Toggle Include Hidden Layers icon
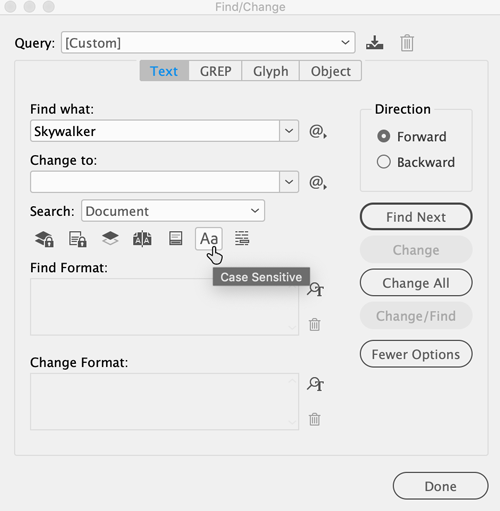This screenshot has width=500, height=511. (110, 238)
